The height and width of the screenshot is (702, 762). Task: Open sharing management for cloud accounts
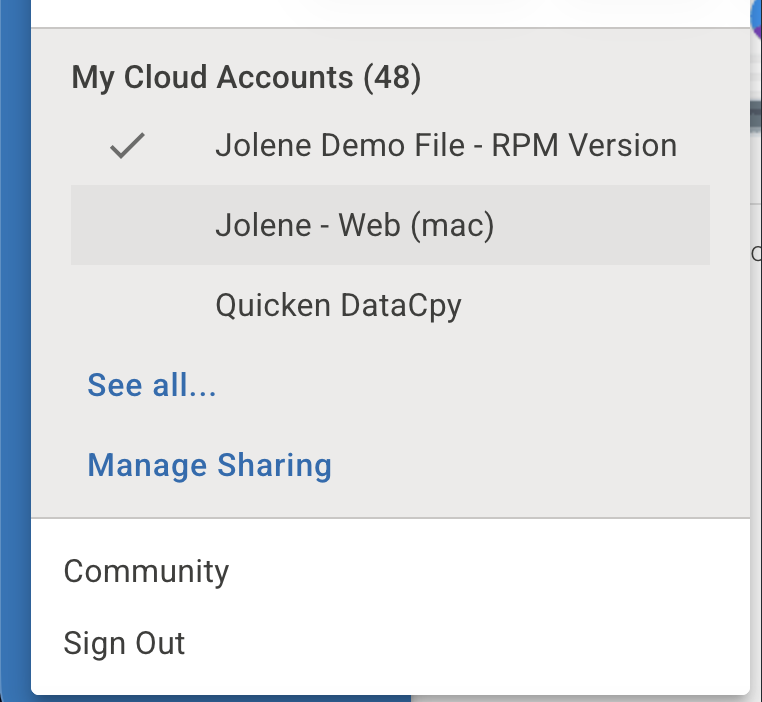209,465
